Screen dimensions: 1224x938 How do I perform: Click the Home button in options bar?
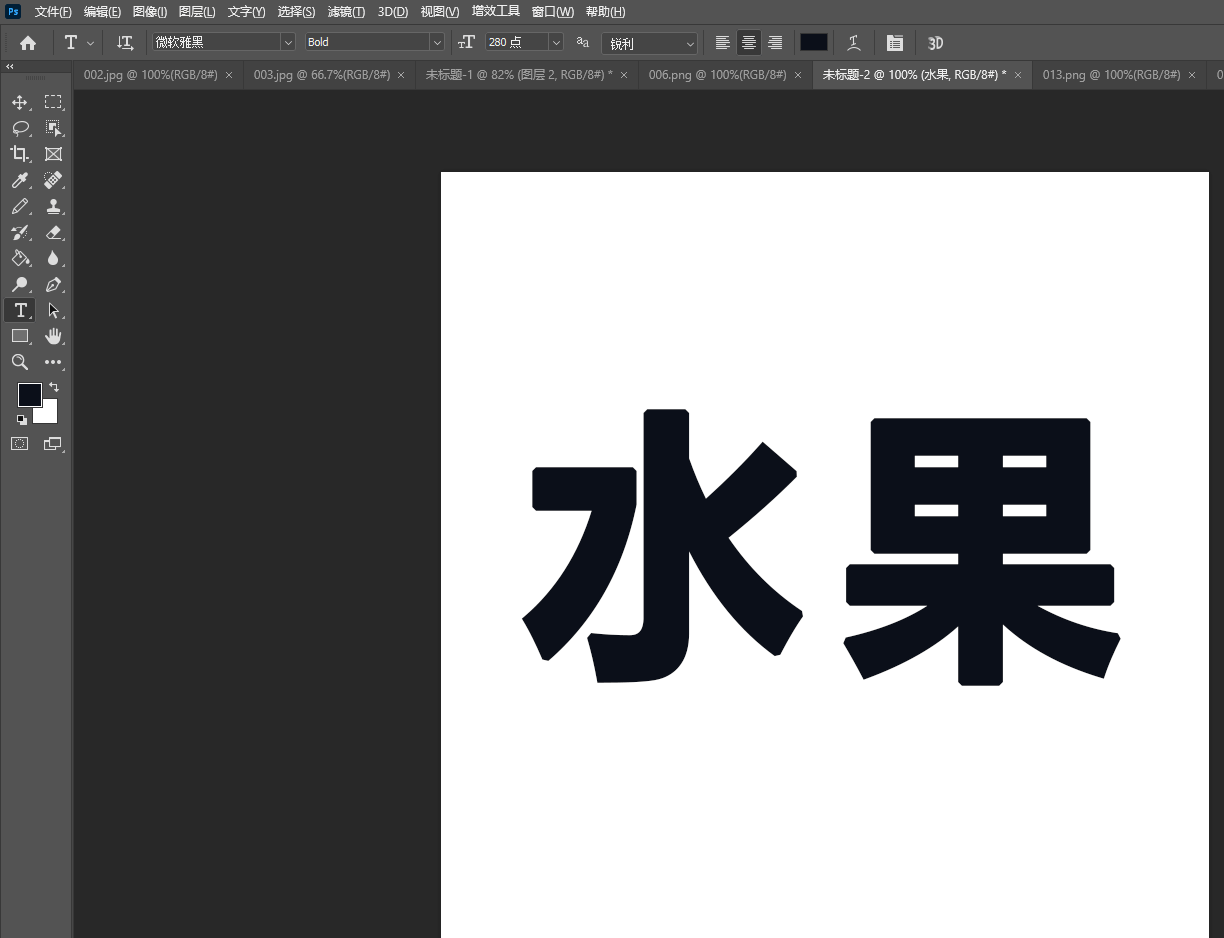[x=28, y=43]
